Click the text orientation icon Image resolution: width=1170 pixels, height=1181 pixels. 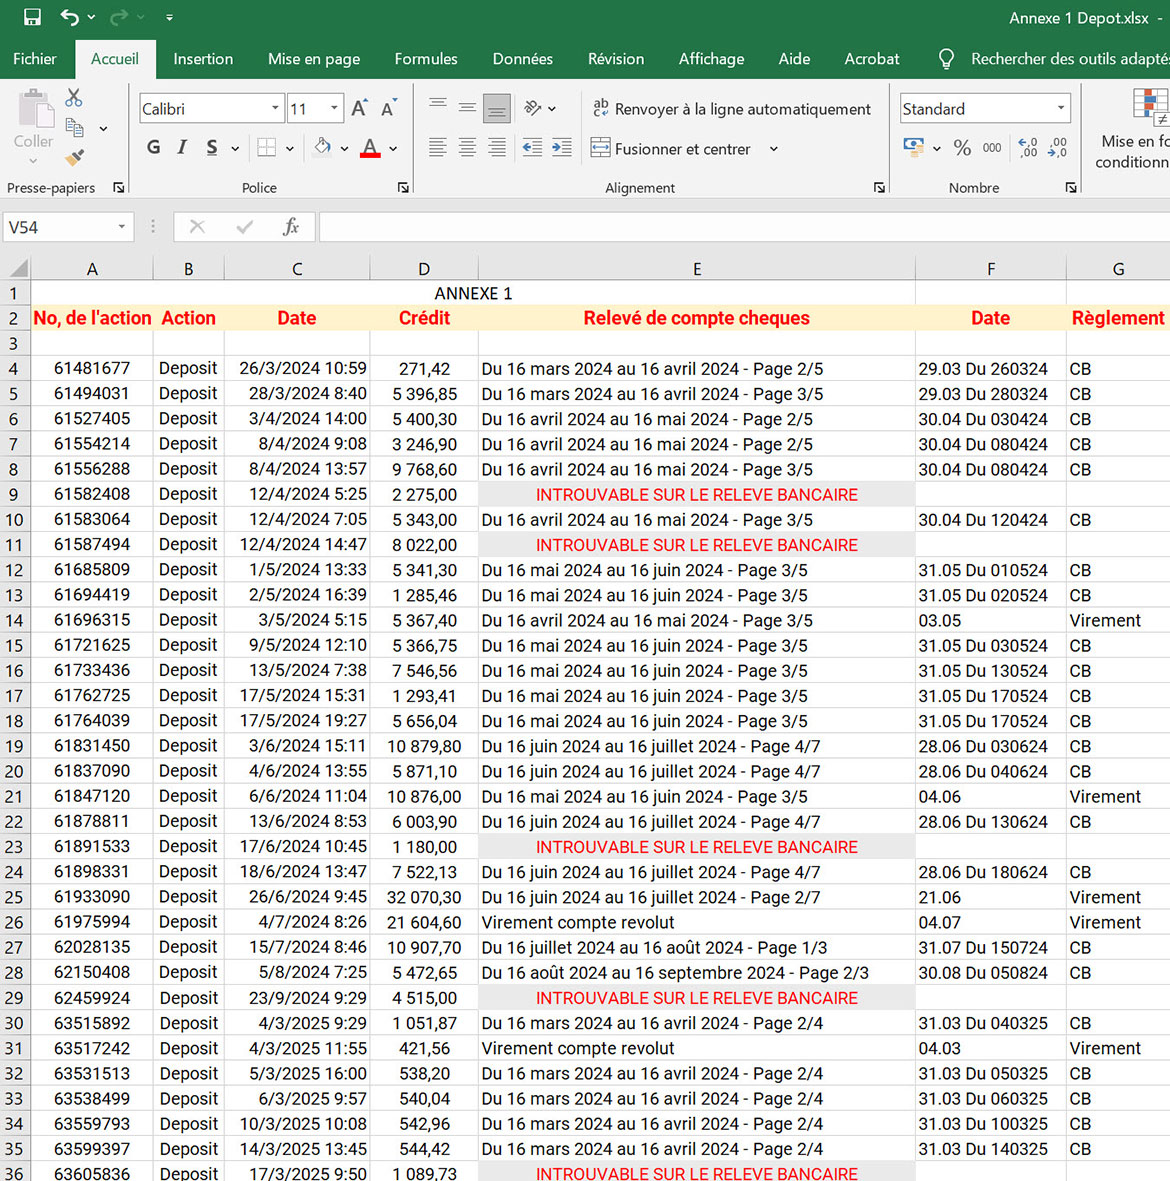coord(533,108)
